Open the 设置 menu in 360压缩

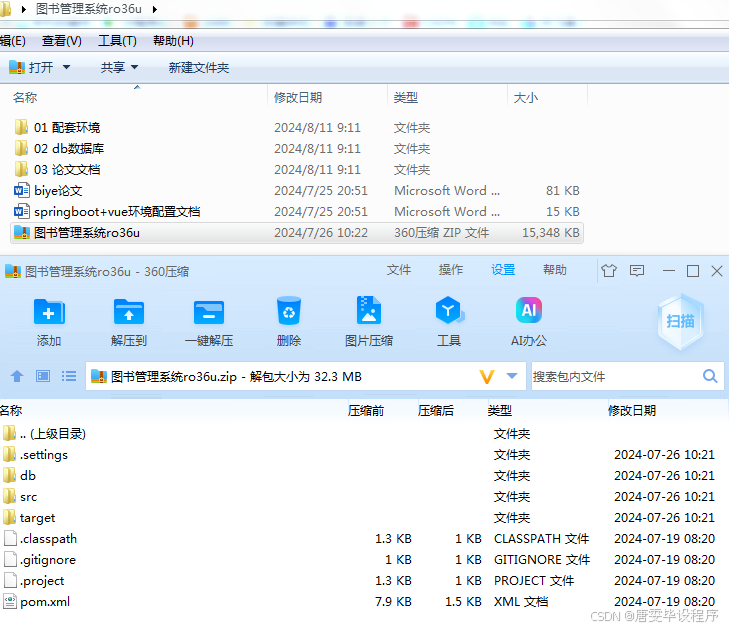click(x=503, y=270)
